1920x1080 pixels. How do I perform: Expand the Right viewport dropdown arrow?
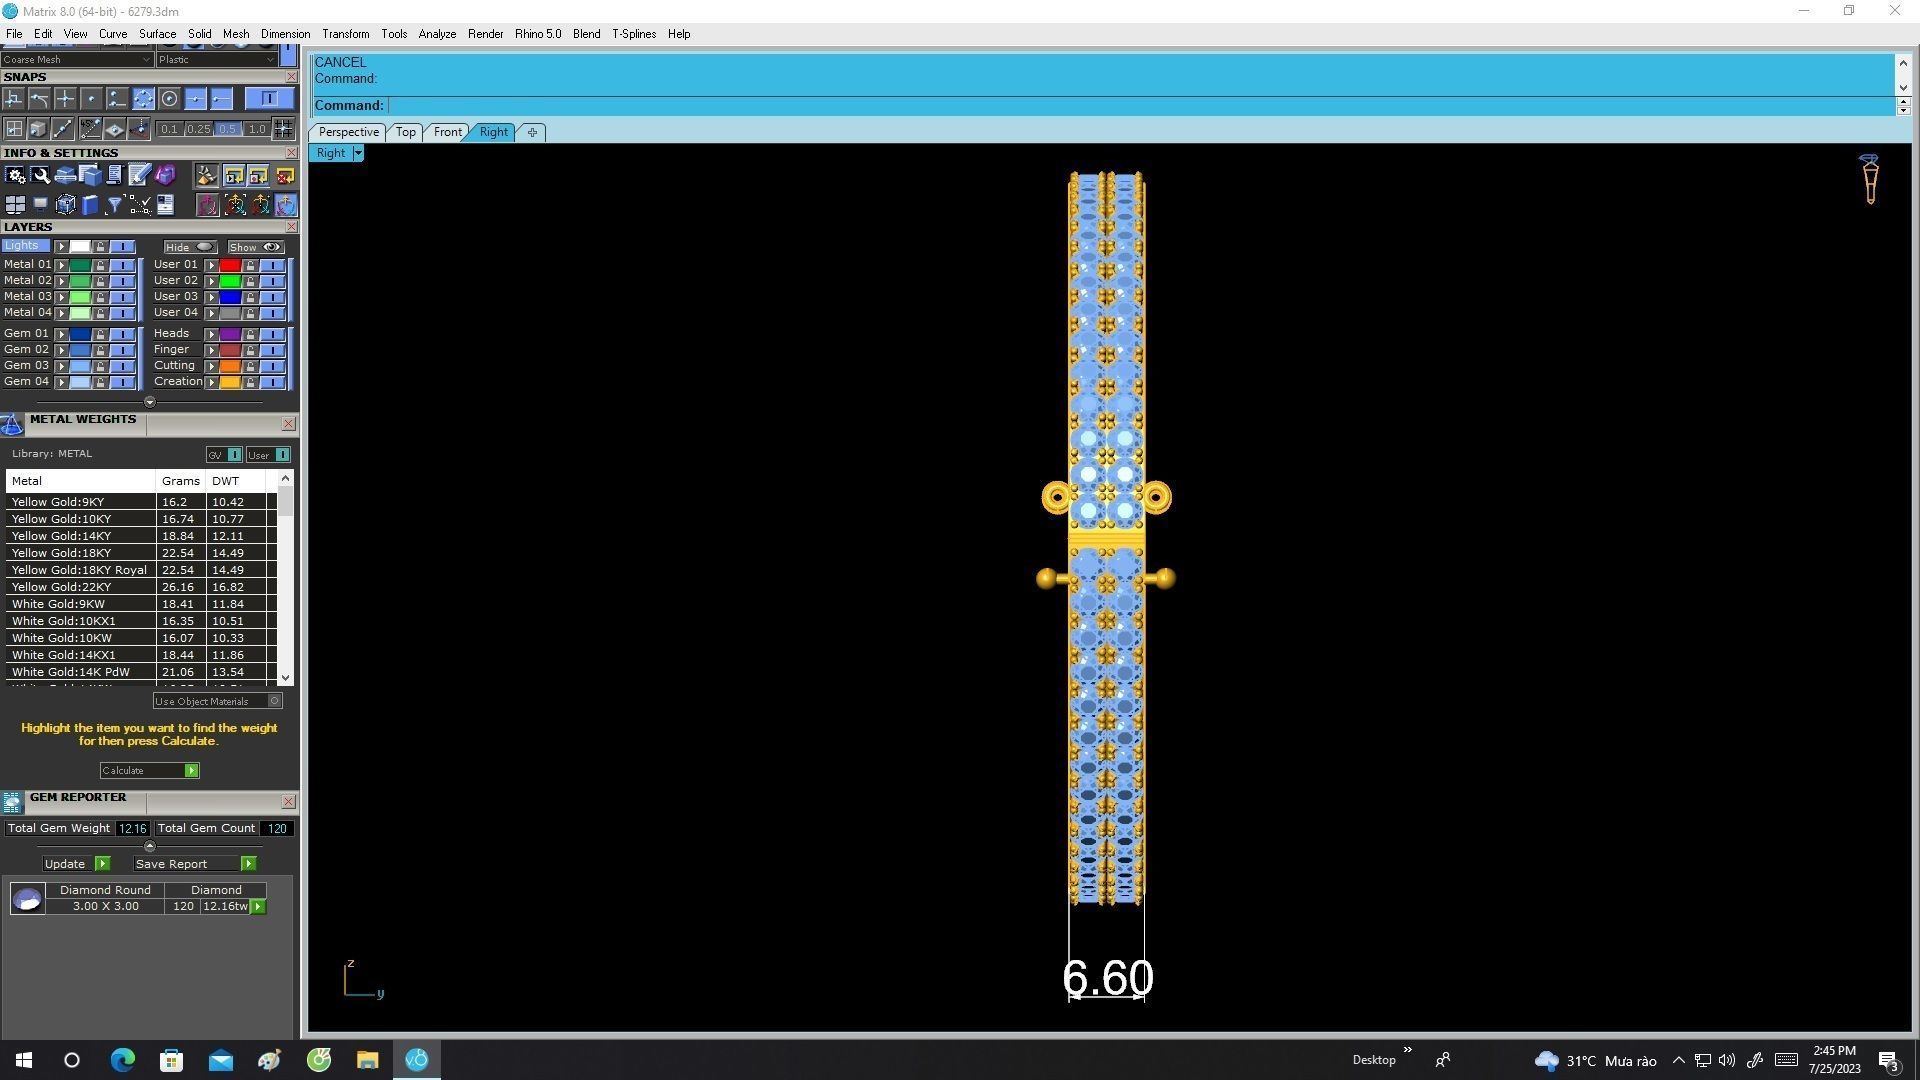pyautogui.click(x=358, y=154)
